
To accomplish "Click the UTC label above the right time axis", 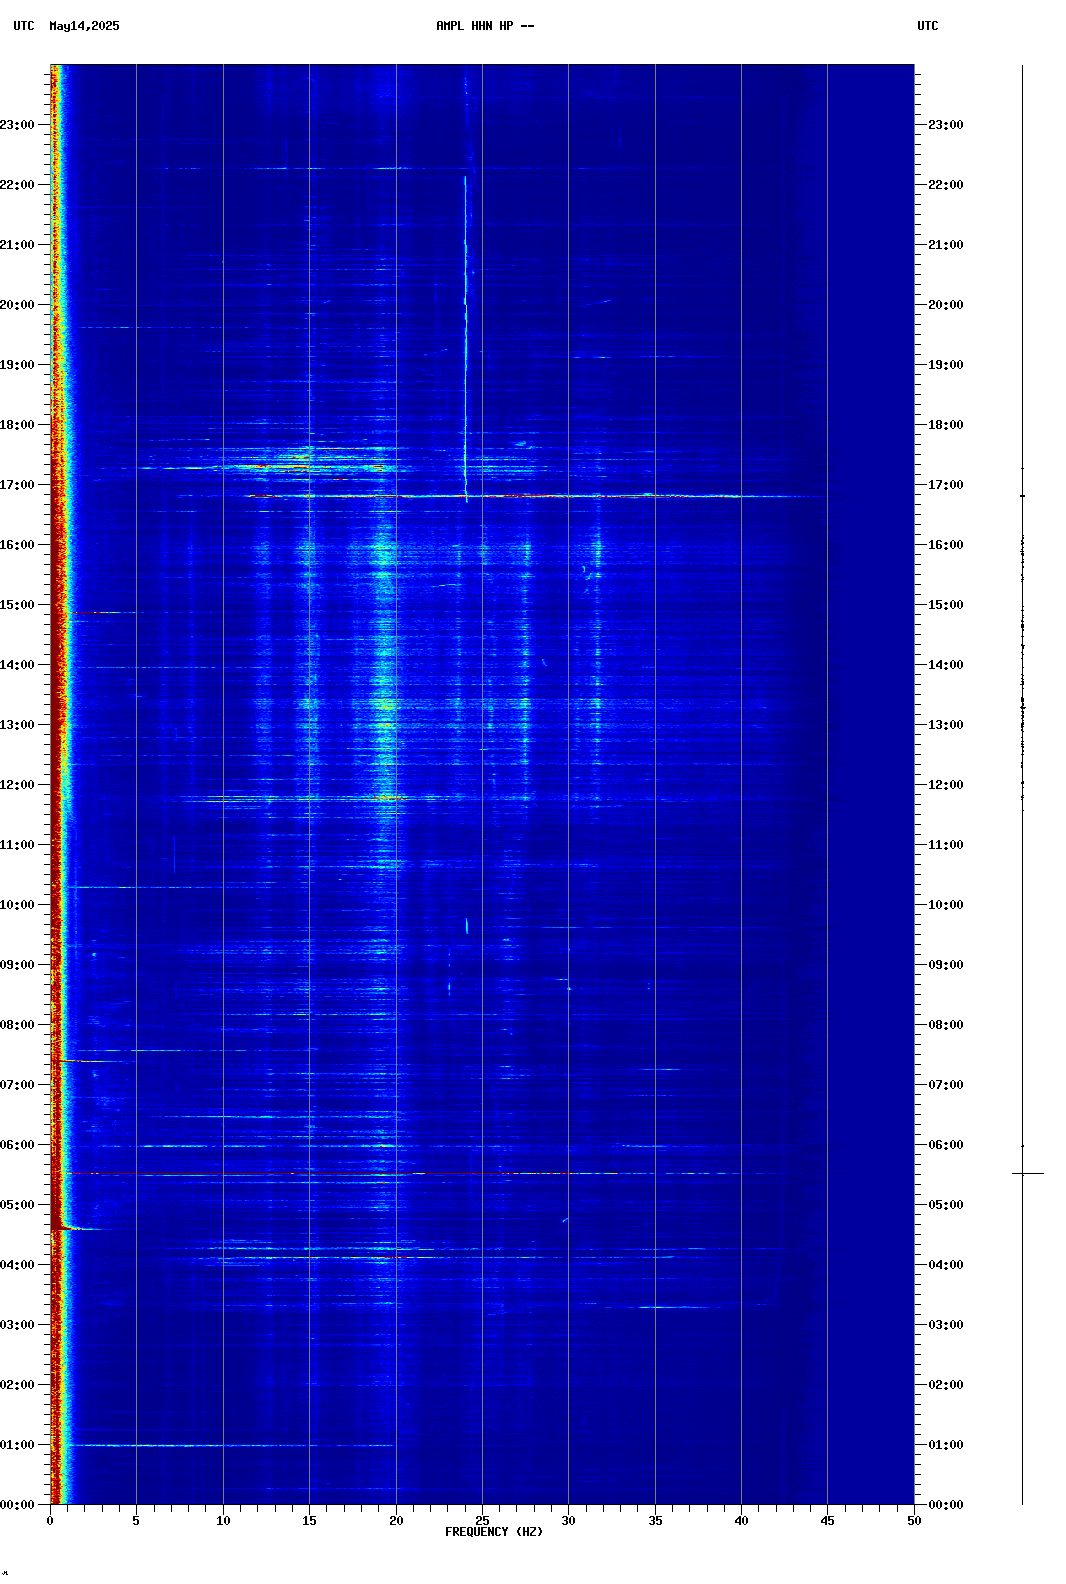I will point(928,26).
